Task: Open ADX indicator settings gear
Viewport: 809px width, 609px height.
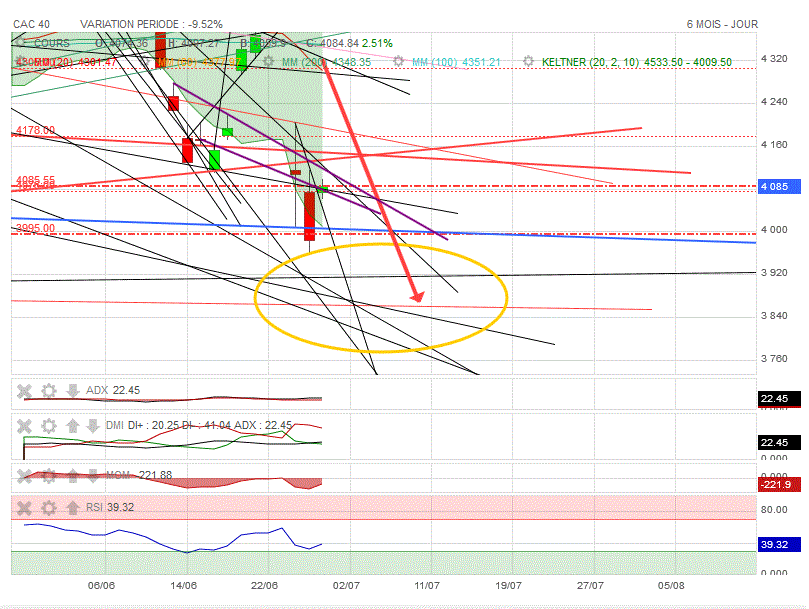Action: tap(48, 391)
